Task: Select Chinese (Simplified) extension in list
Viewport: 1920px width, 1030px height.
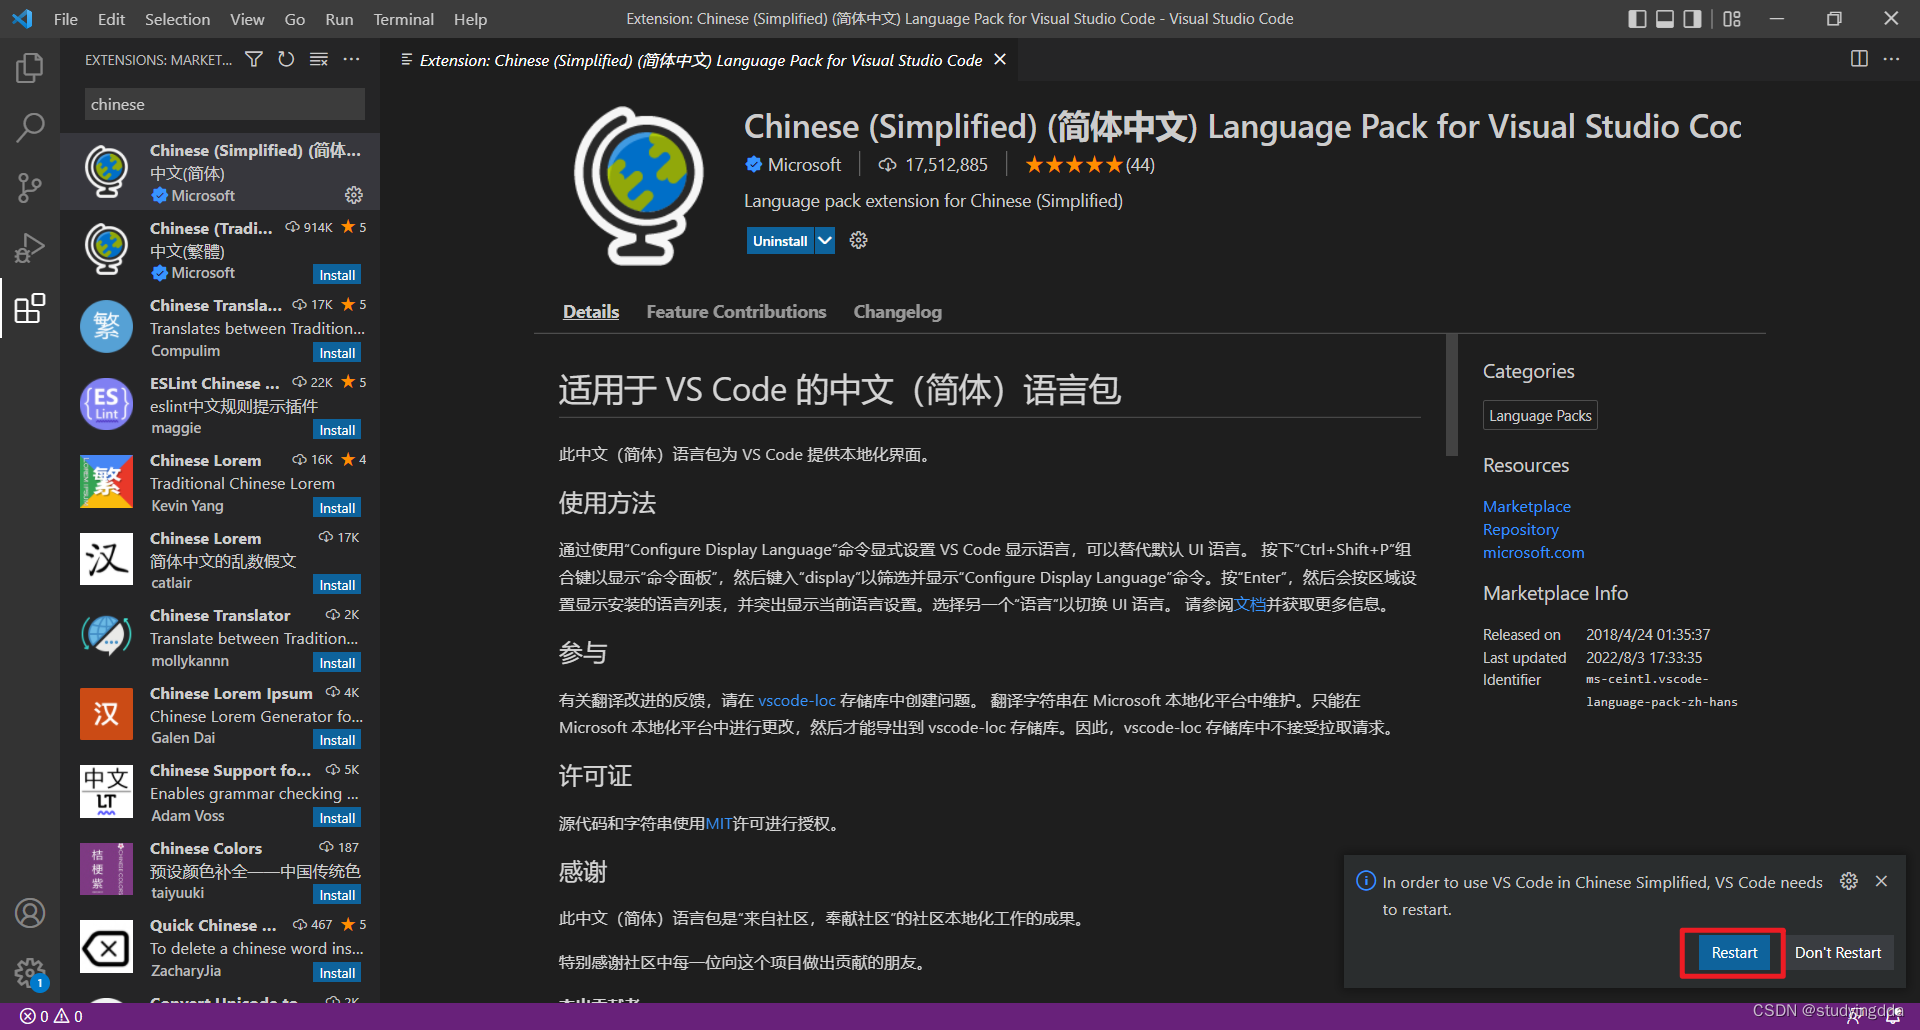Action: coord(220,172)
